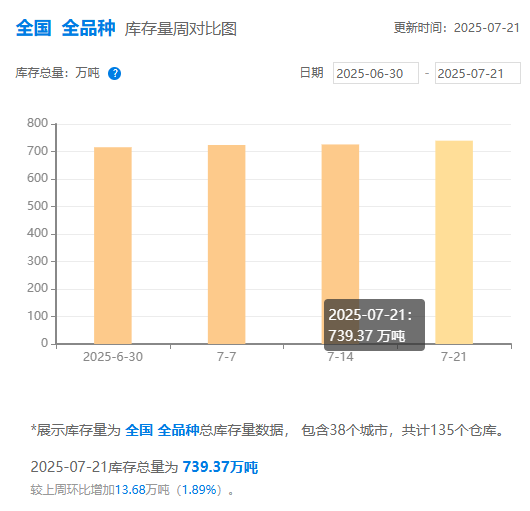Select the 全品种 variety link in title

88,28
